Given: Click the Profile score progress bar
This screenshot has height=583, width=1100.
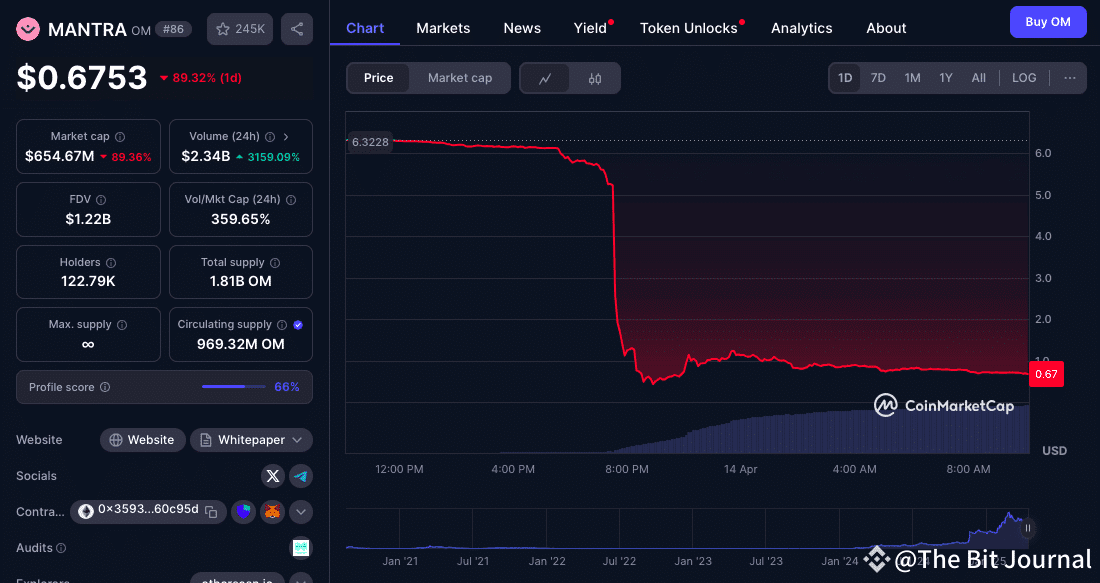Looking at the screenshot, I should [233, 386].
